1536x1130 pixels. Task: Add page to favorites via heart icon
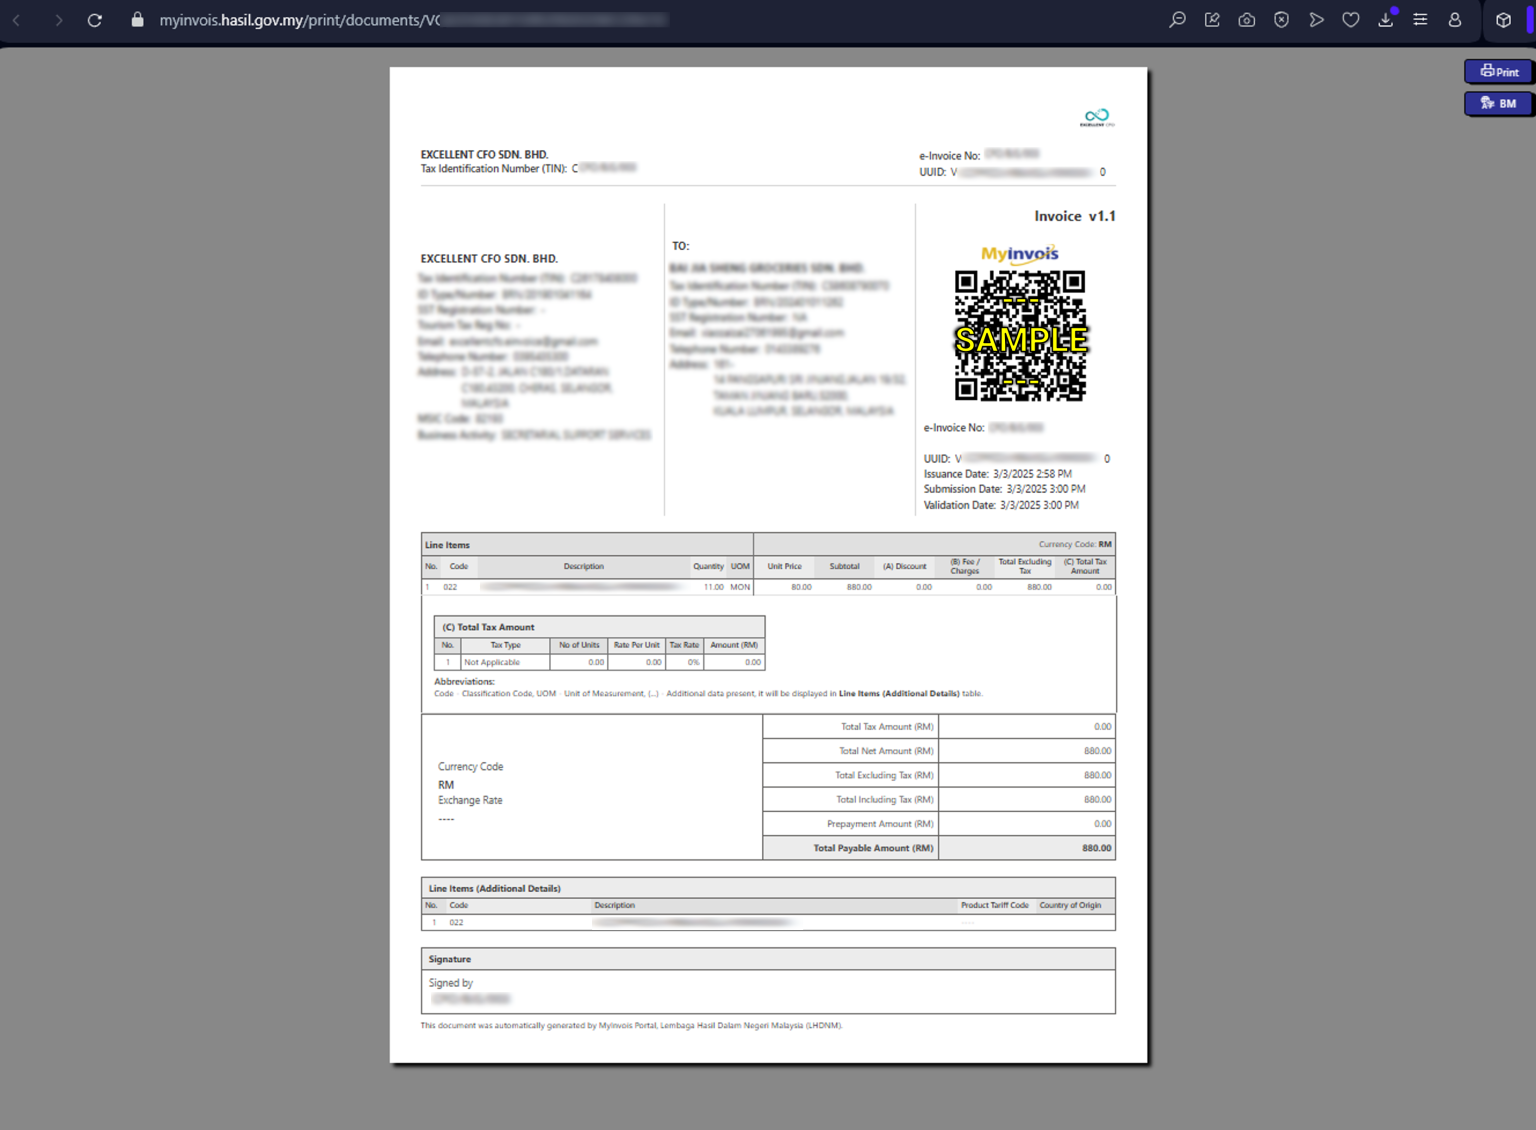pos(1351,19)
